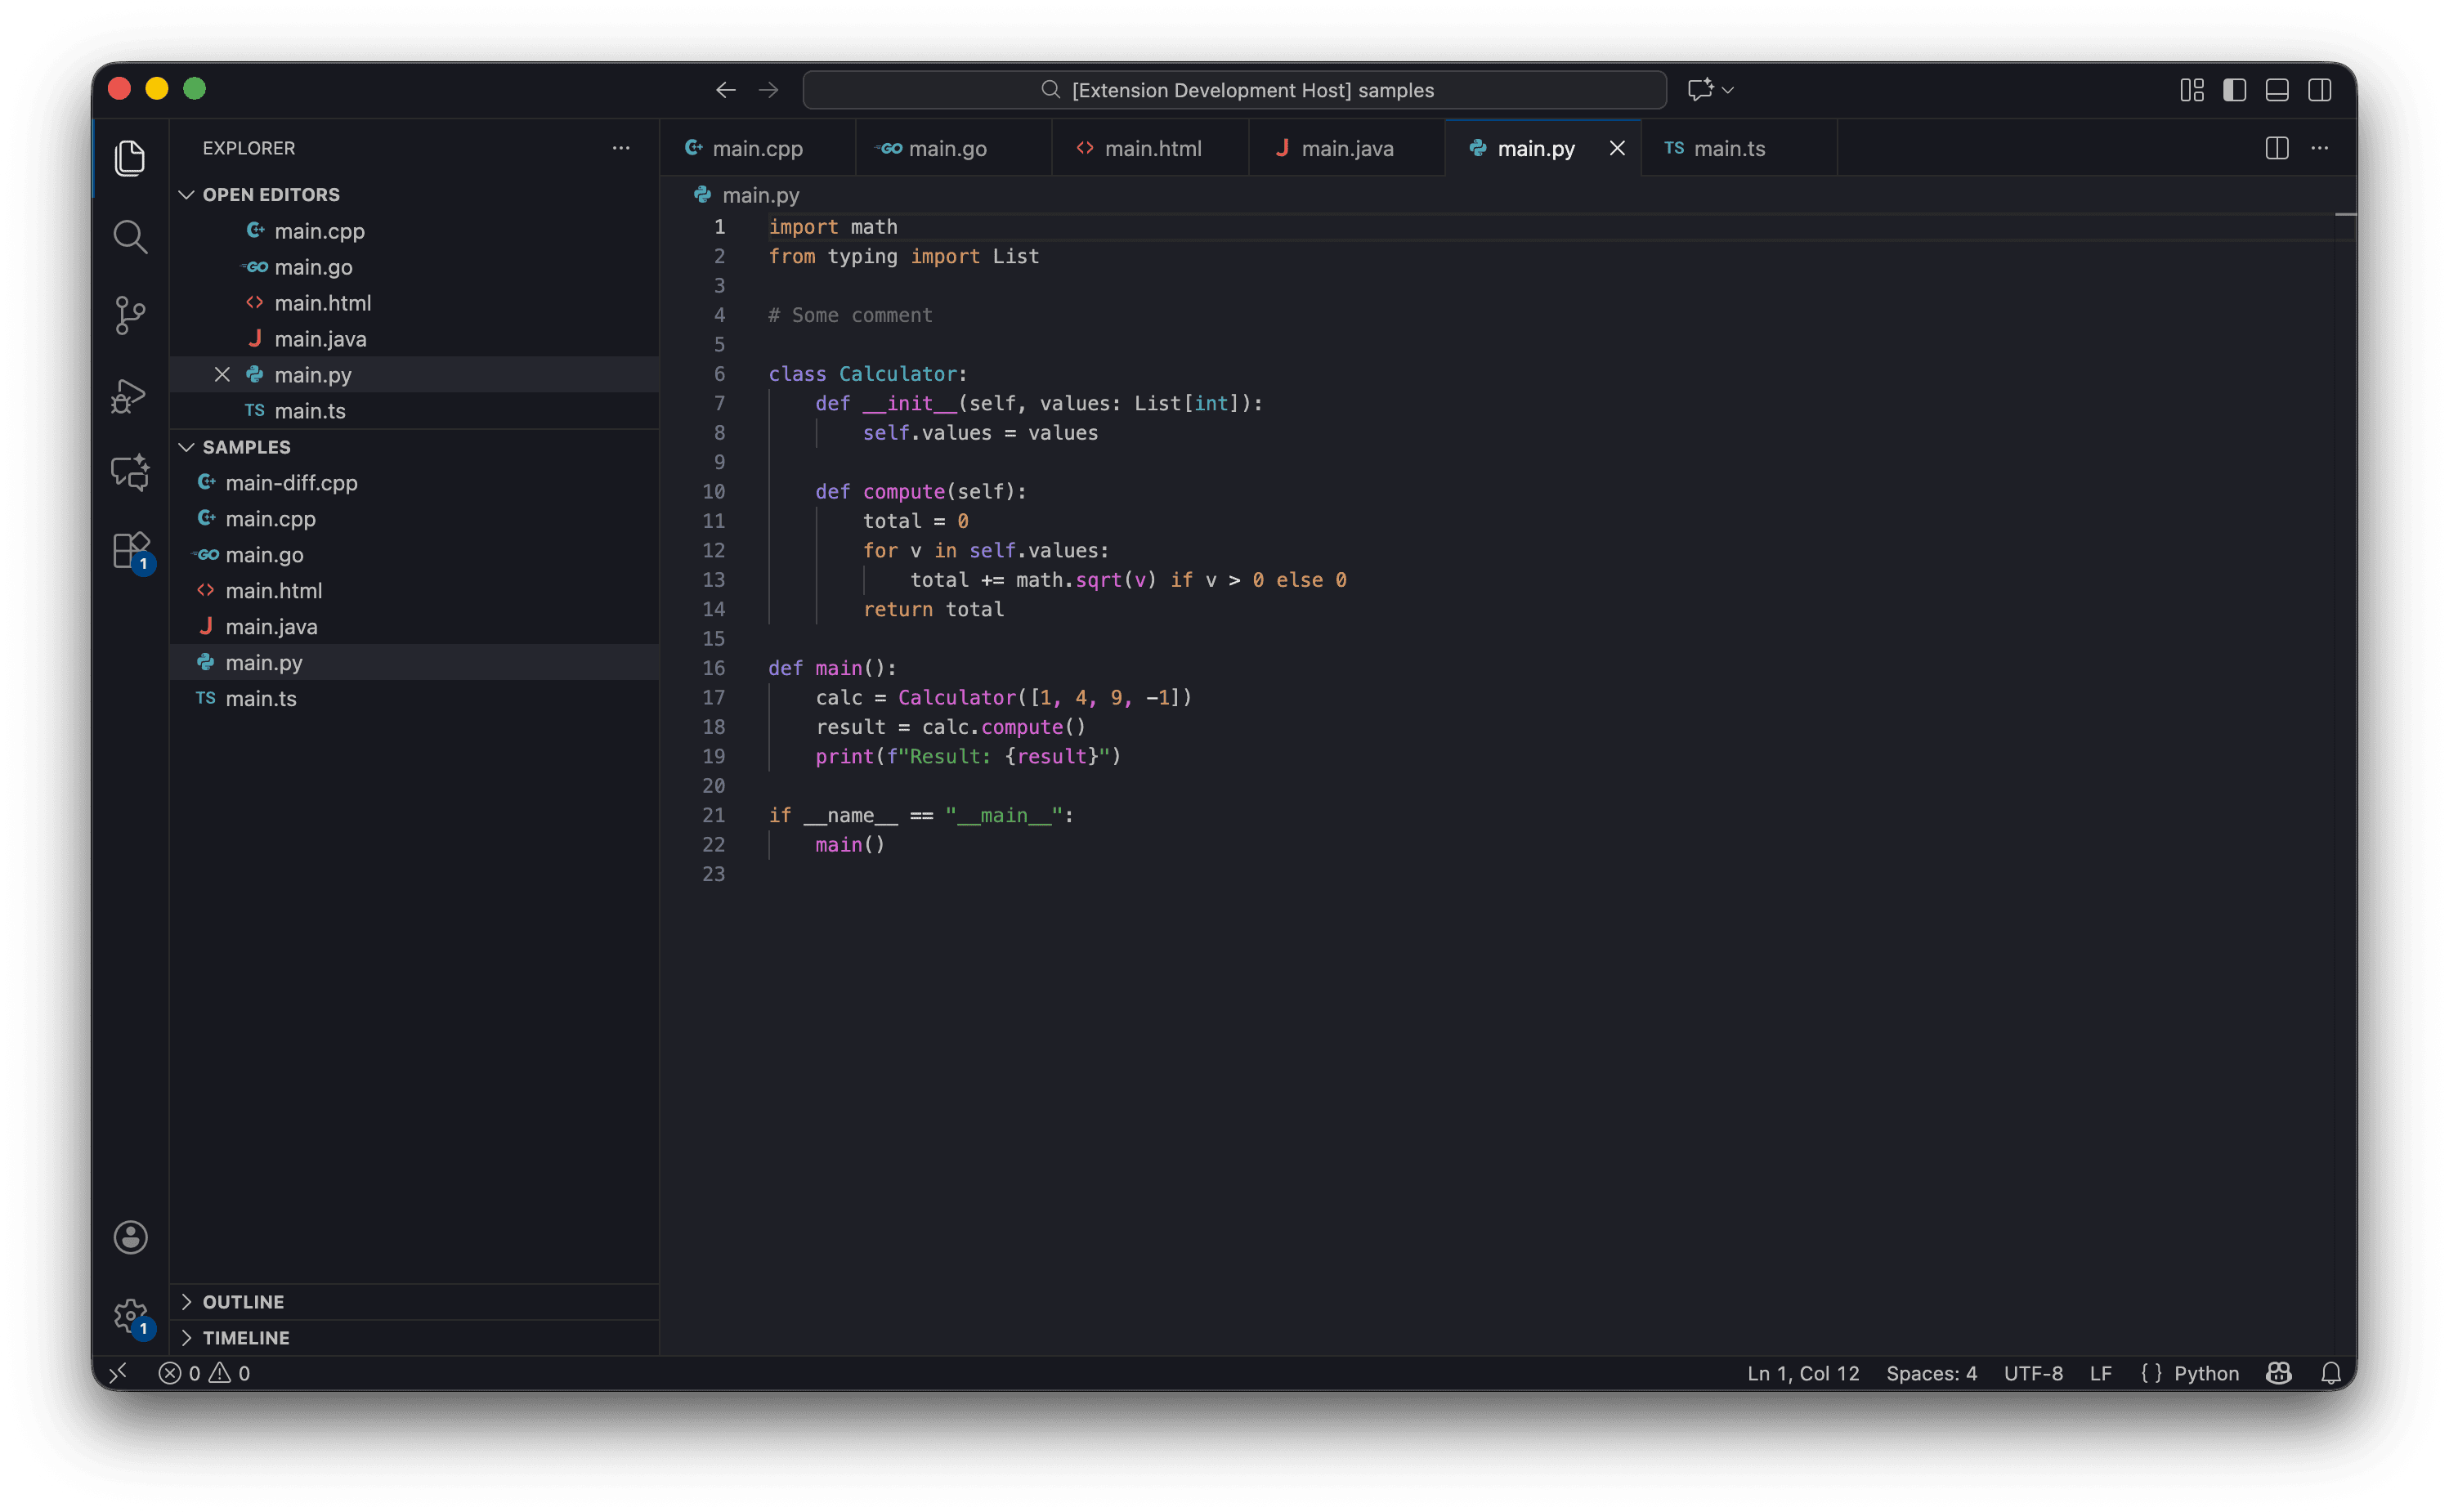
Task: Open the Source Control view
Action: tap(130, 316)
